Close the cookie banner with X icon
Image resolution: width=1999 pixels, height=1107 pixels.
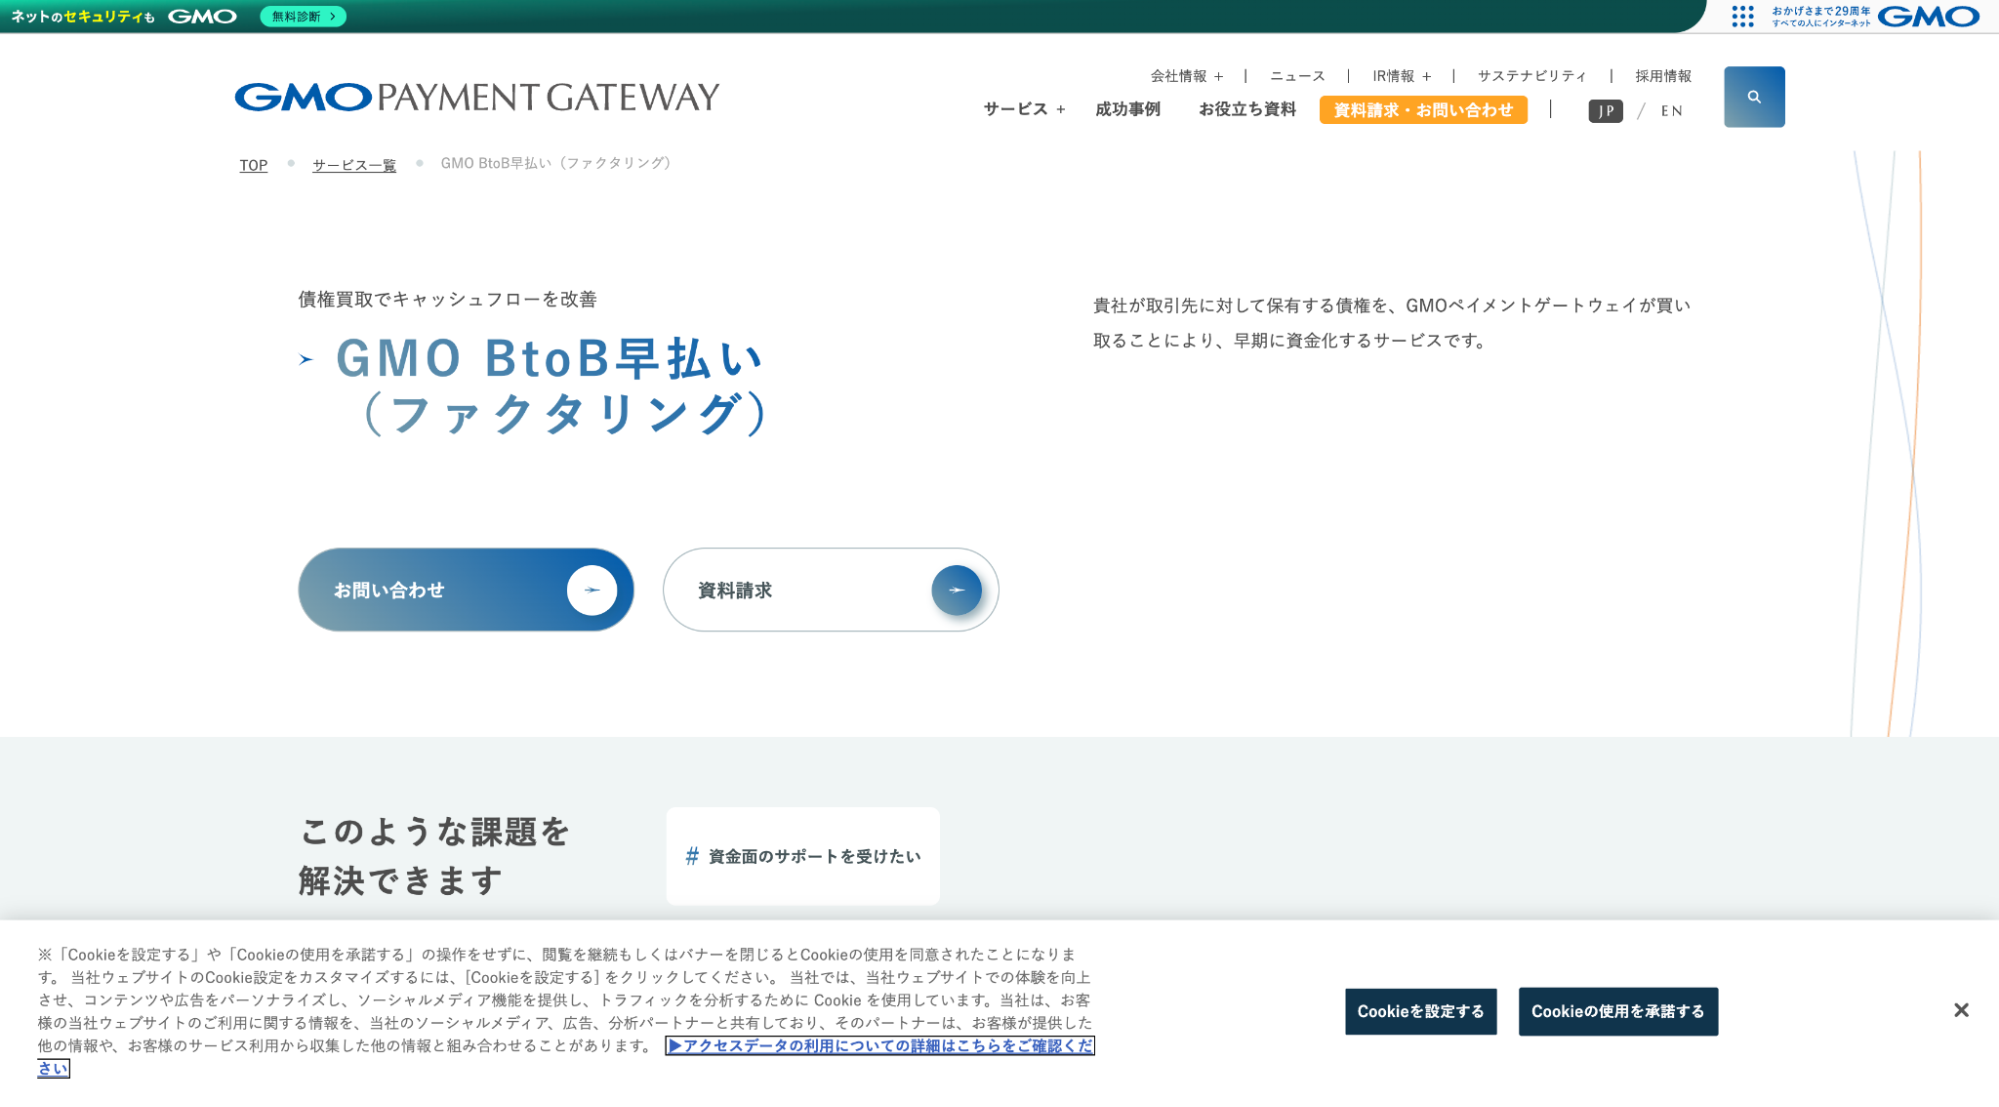click(x=1960, y=1010)
